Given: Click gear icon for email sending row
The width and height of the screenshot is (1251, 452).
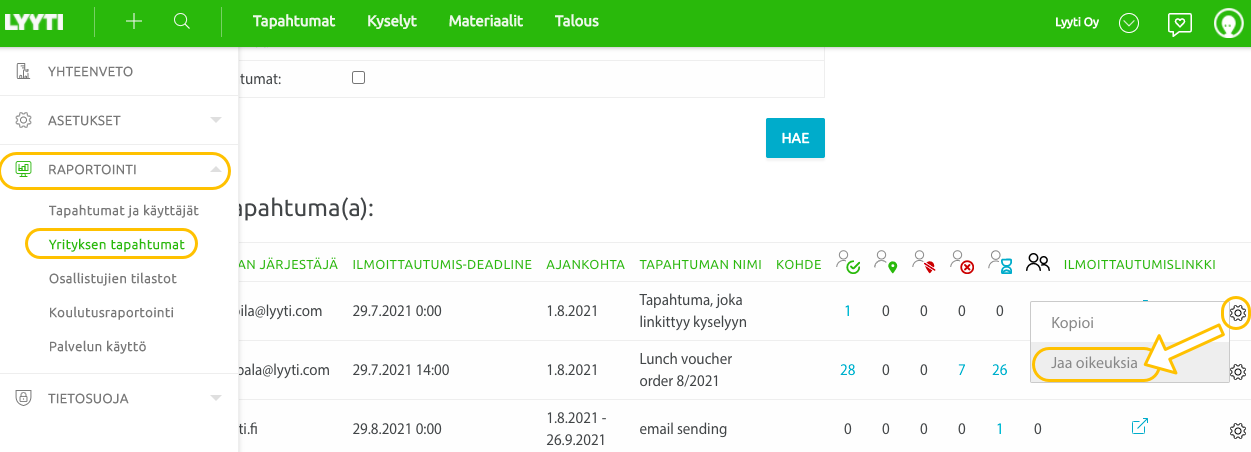Looking at the screenshot, I should pos(1237,431).
